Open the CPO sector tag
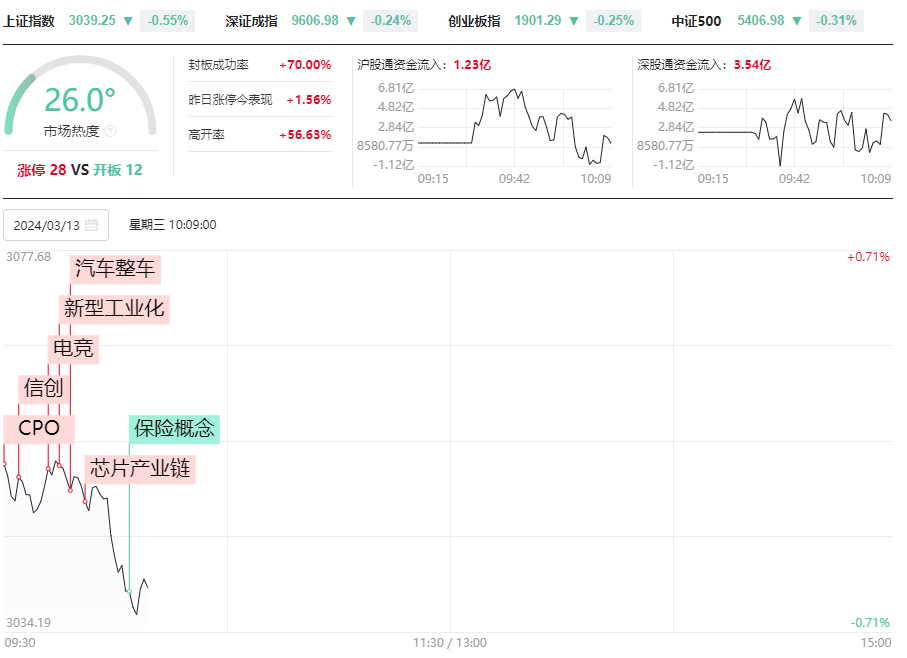Image resolution: width=907 pixels, height=658 pixels. tap(39, 428)
